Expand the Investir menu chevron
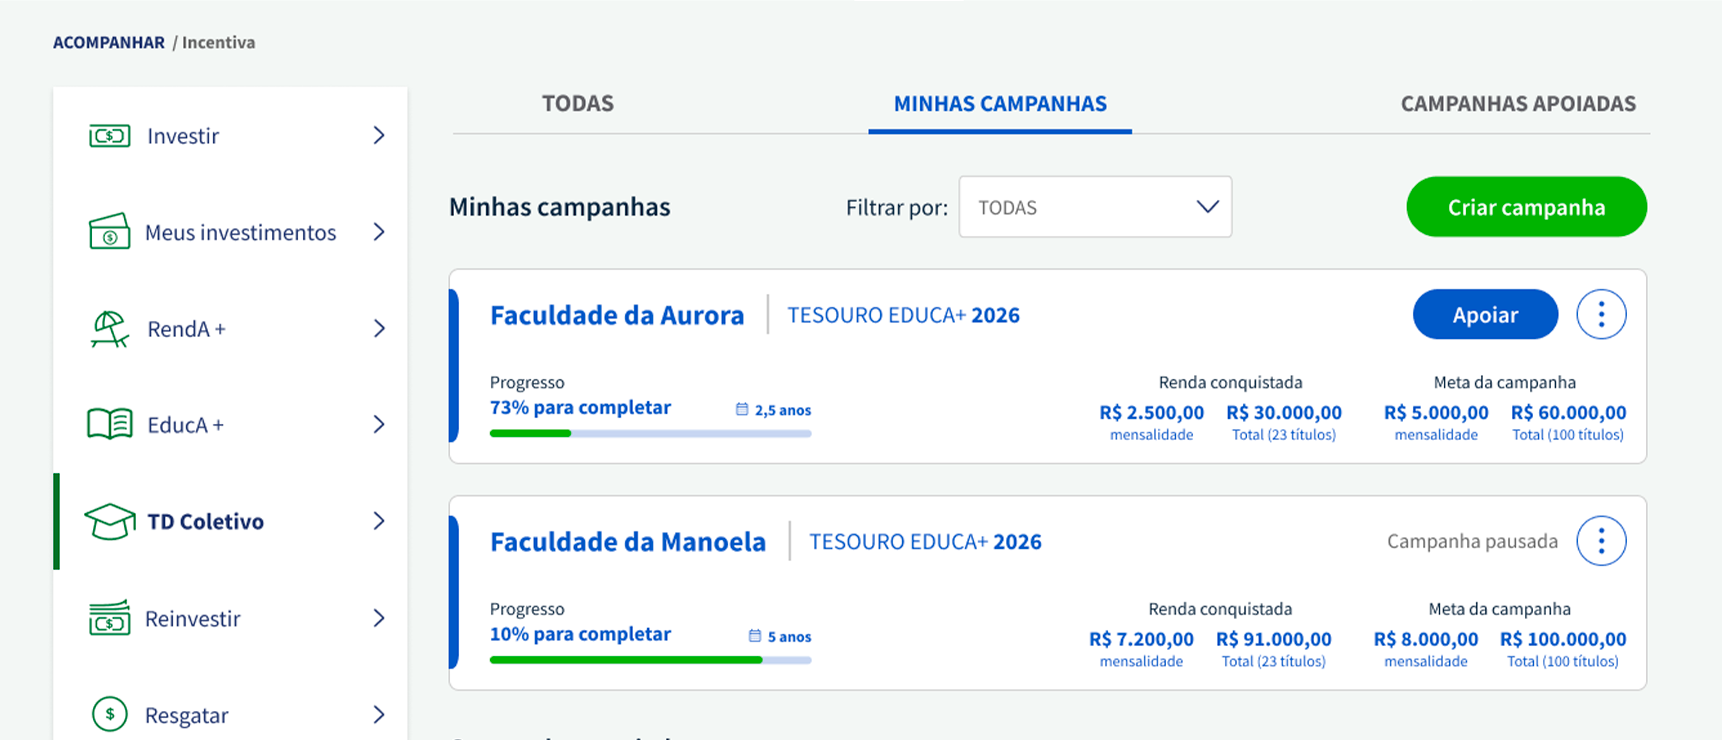 [x=379, y=135]
